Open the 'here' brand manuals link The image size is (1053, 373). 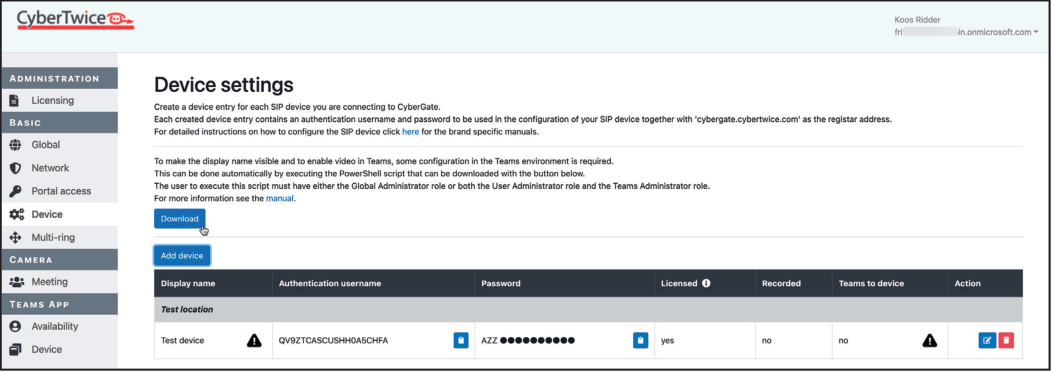pos(410,132)
